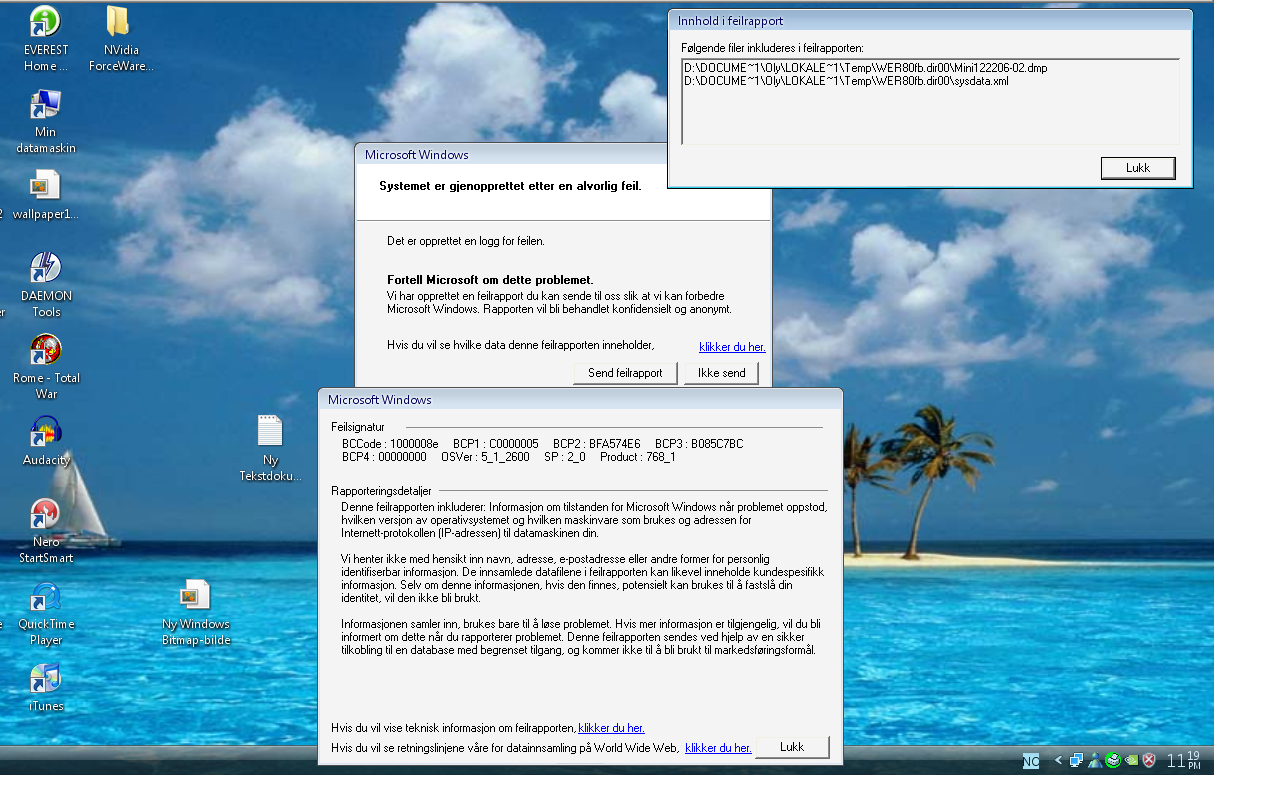
Task: Select the Nero StartSmart shortcut
Action: (x=46, y=531)
